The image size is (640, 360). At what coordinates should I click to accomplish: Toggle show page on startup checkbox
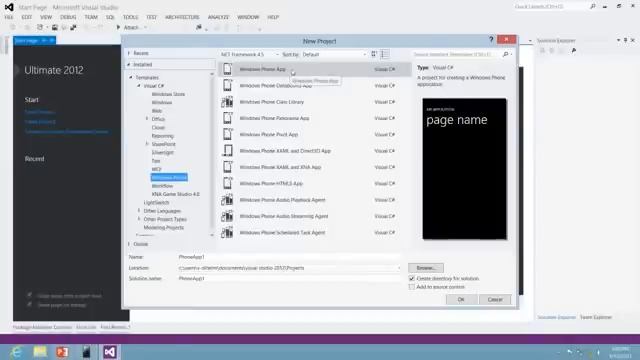point(29,304)
